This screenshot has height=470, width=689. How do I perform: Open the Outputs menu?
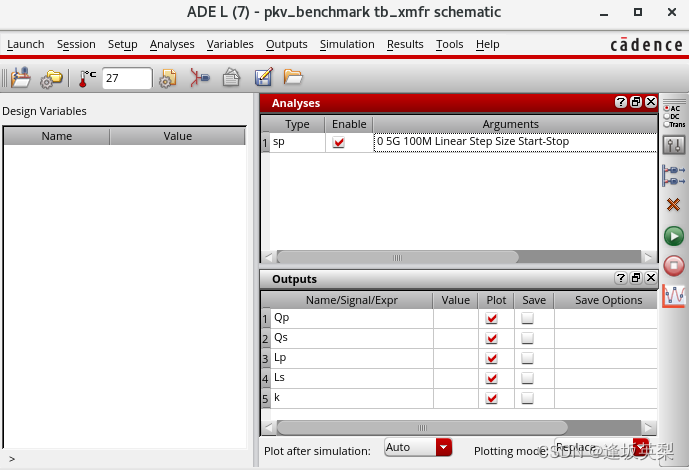(x=286, y=44)
